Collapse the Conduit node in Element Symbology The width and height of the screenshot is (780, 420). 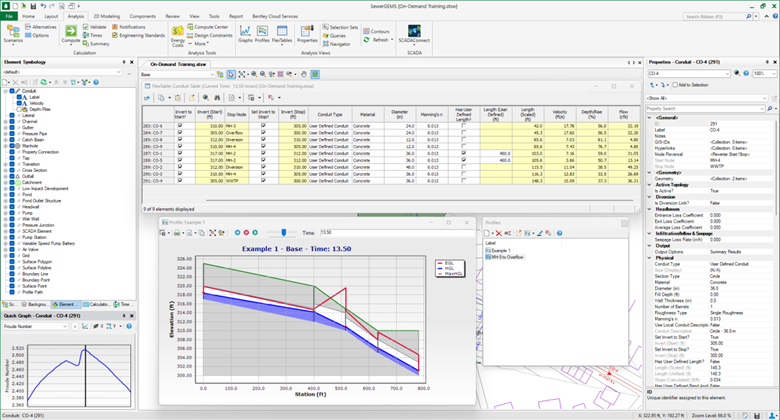tap(6, 91)
